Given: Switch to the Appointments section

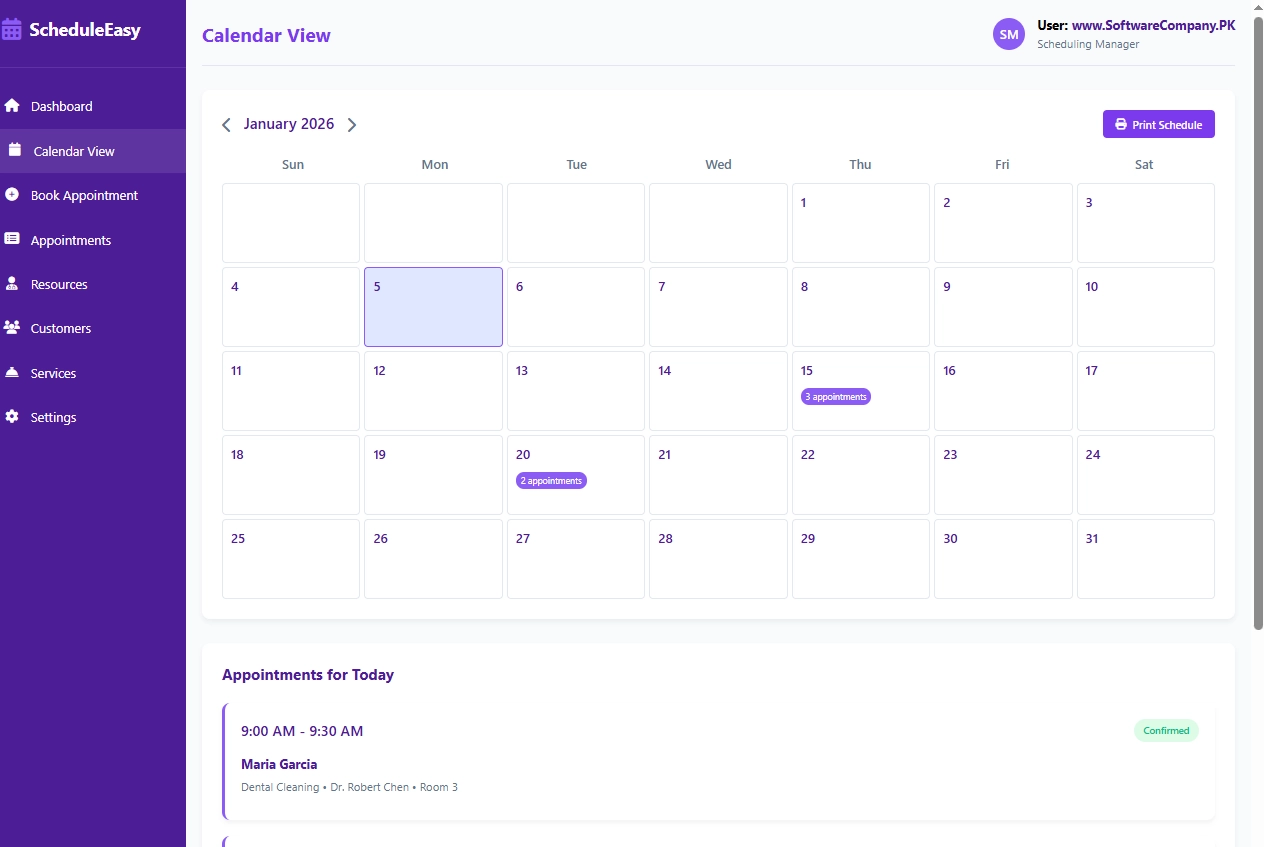Looking at the screenshot, I should (x=70, y=239).
